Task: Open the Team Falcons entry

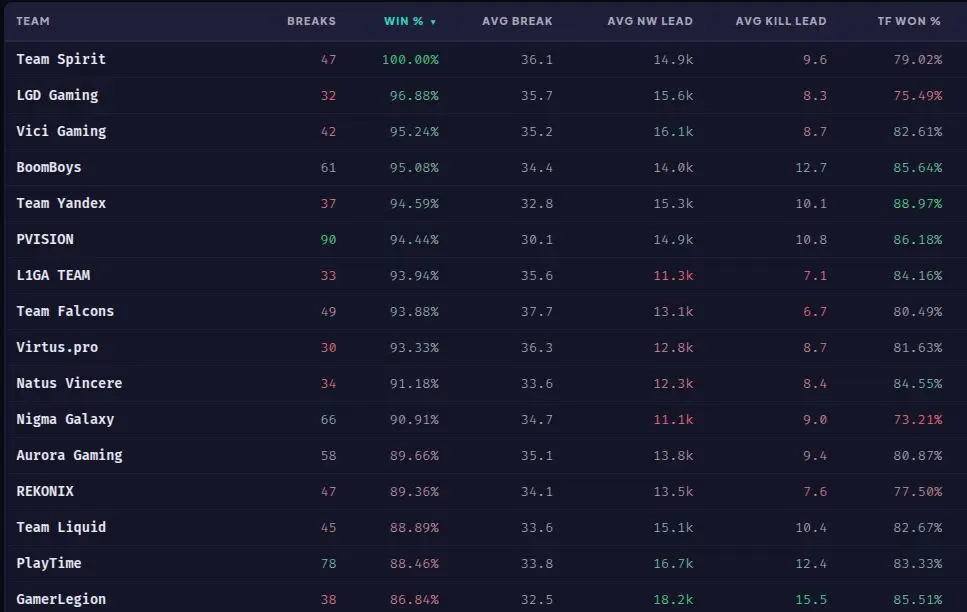Action: (65, 311)
